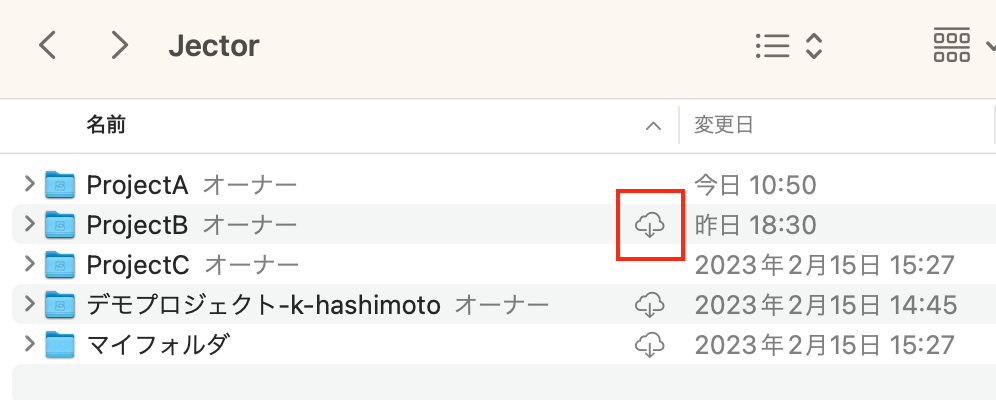Image resolution: width=996 pixels, height=400 pixels.
Task: Open the list view options control
Action: (789, 46)
